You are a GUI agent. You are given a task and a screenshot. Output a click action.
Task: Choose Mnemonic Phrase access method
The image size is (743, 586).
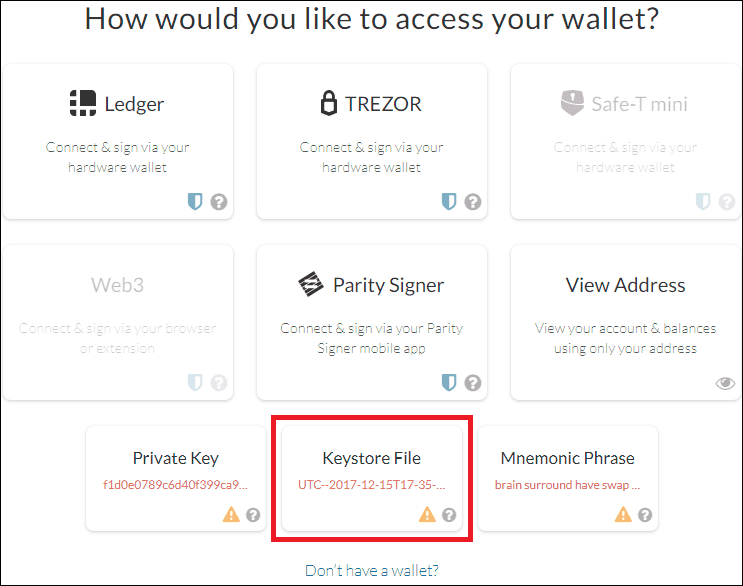point(568,478)
